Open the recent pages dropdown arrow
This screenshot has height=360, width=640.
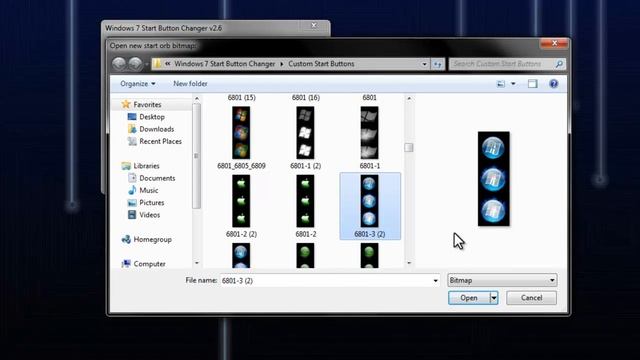click(147, 64)
